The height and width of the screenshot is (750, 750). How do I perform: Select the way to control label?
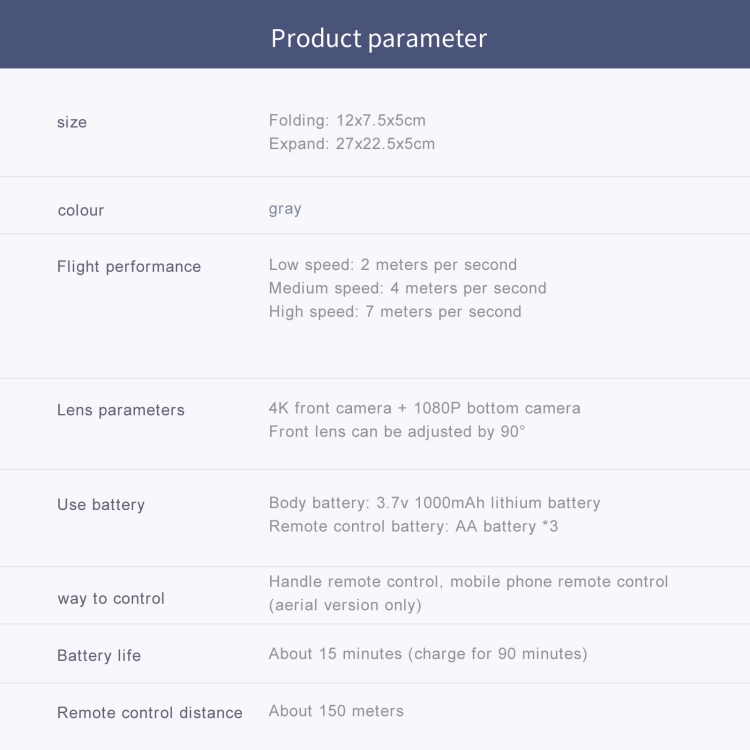pos(111,598)
